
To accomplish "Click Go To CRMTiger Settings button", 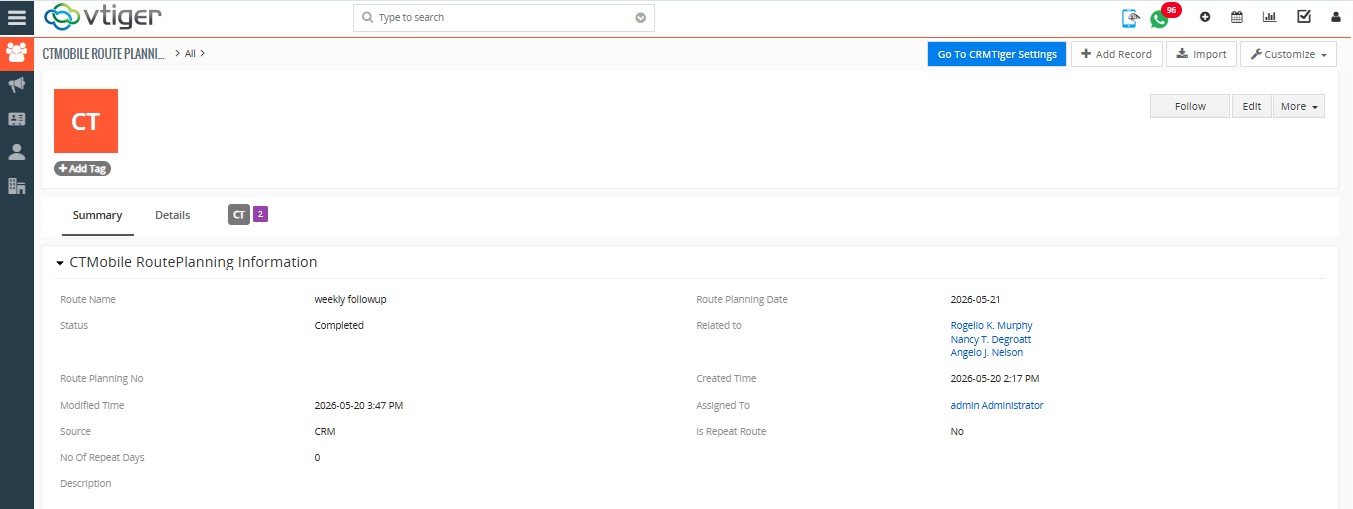I will coord(997,54).
